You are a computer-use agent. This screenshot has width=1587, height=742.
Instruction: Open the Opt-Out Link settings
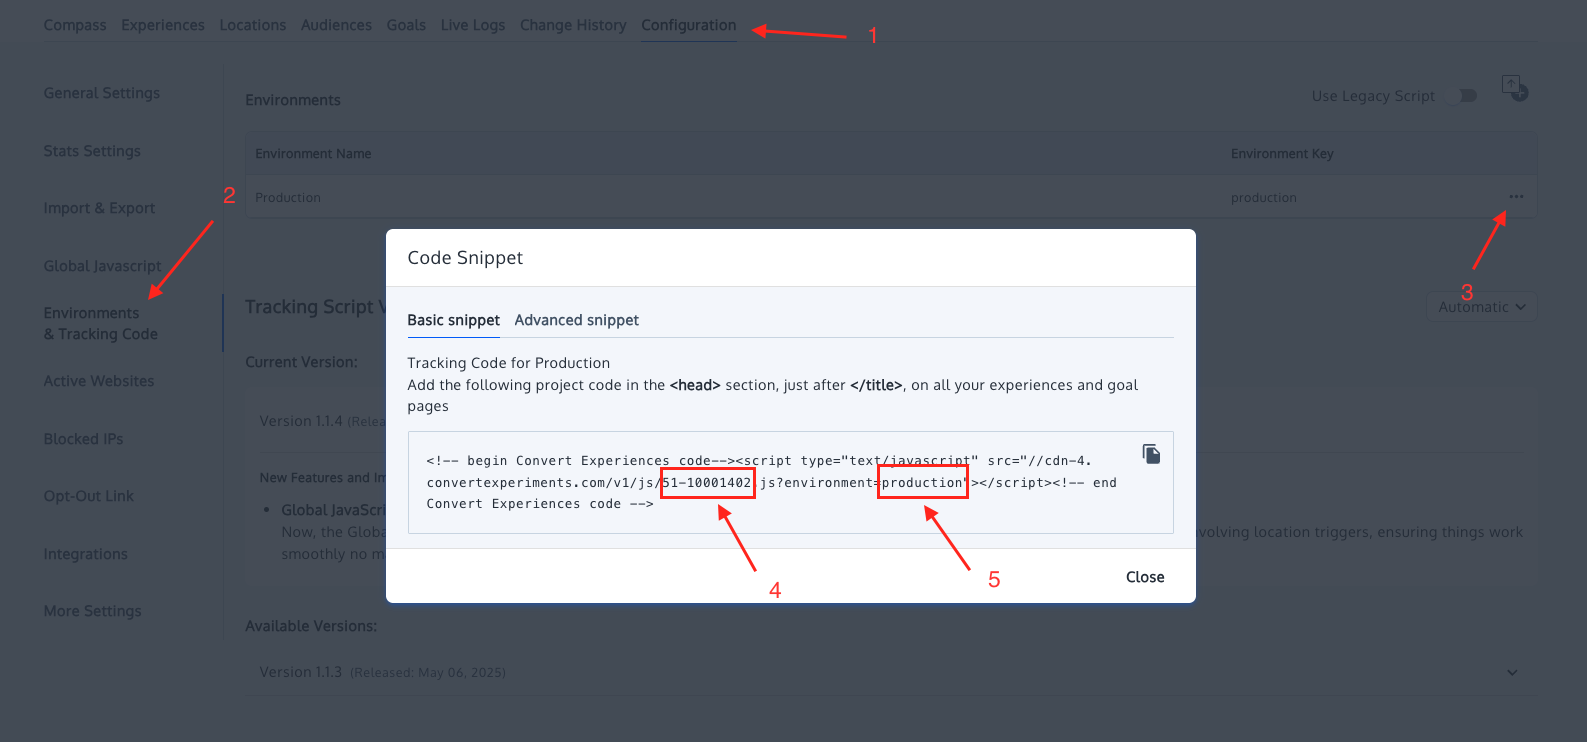click(89, 496)
